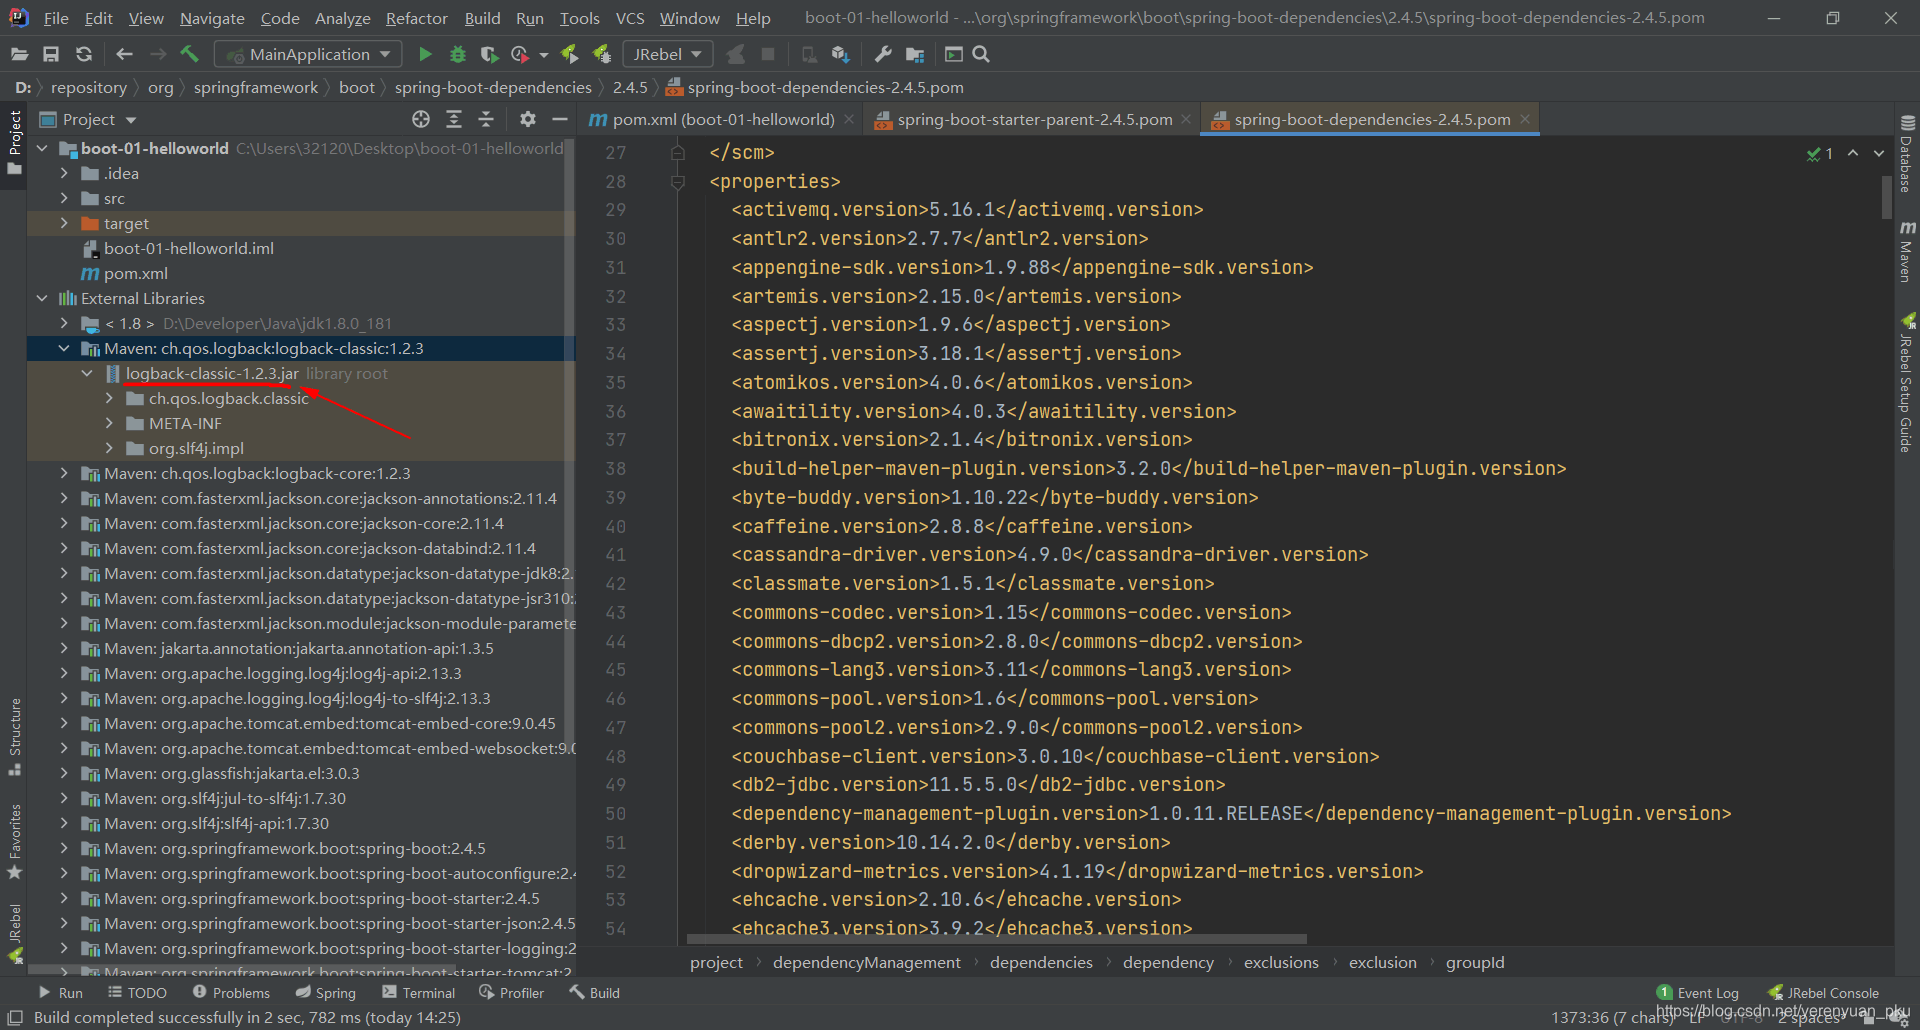Viewport: 1920px width, 1030px height.
Task: Open the VCS menu
Action: (x=630, y=18)
